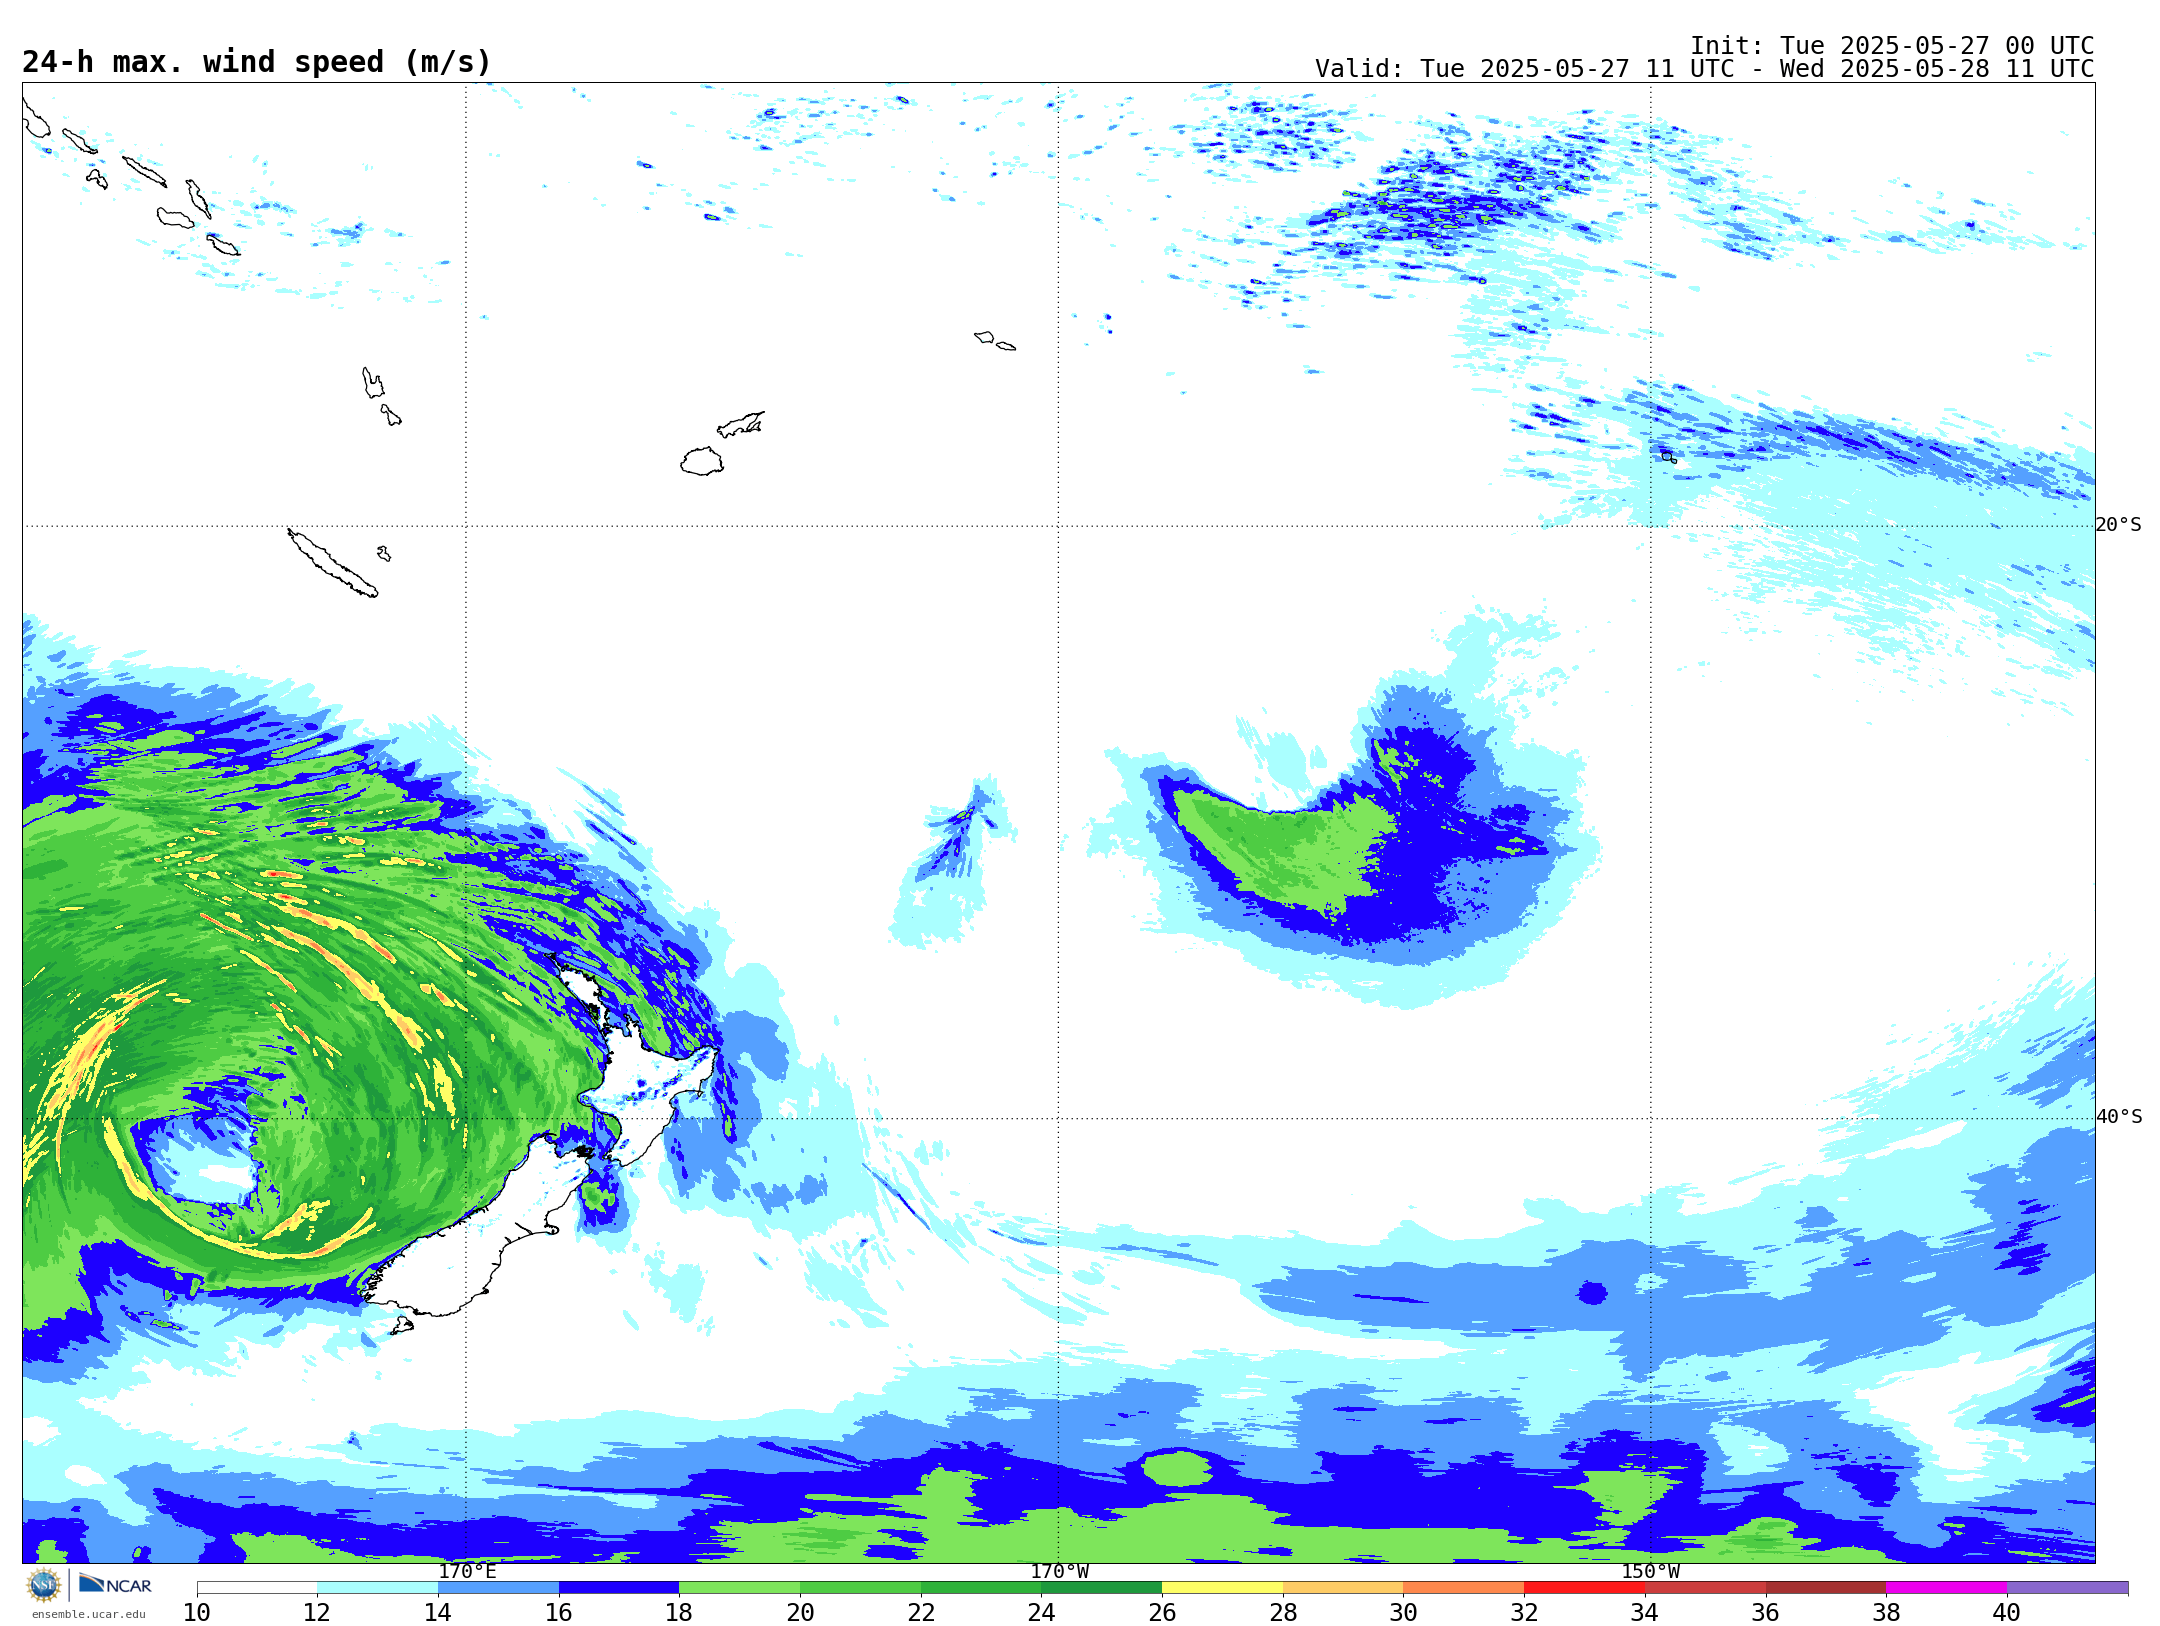Click the colorbar tick label 36

pos(1765,1612)
